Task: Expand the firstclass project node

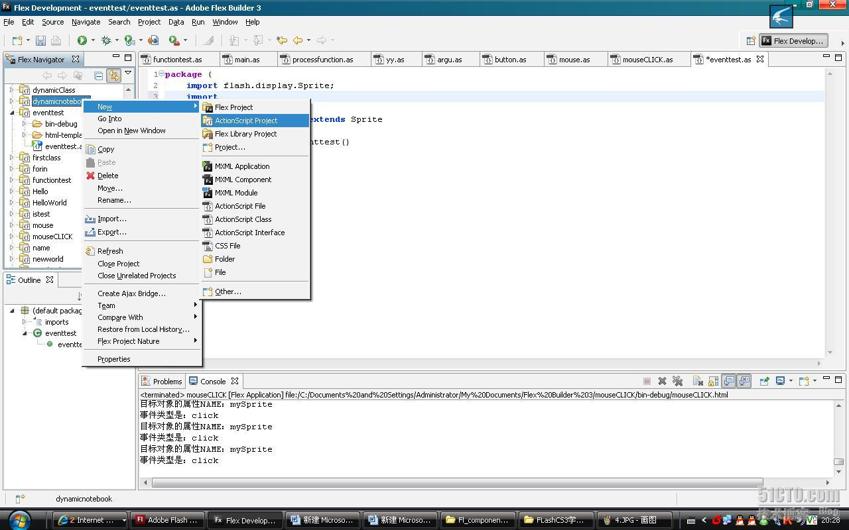Action: click(x=11, y=158)
